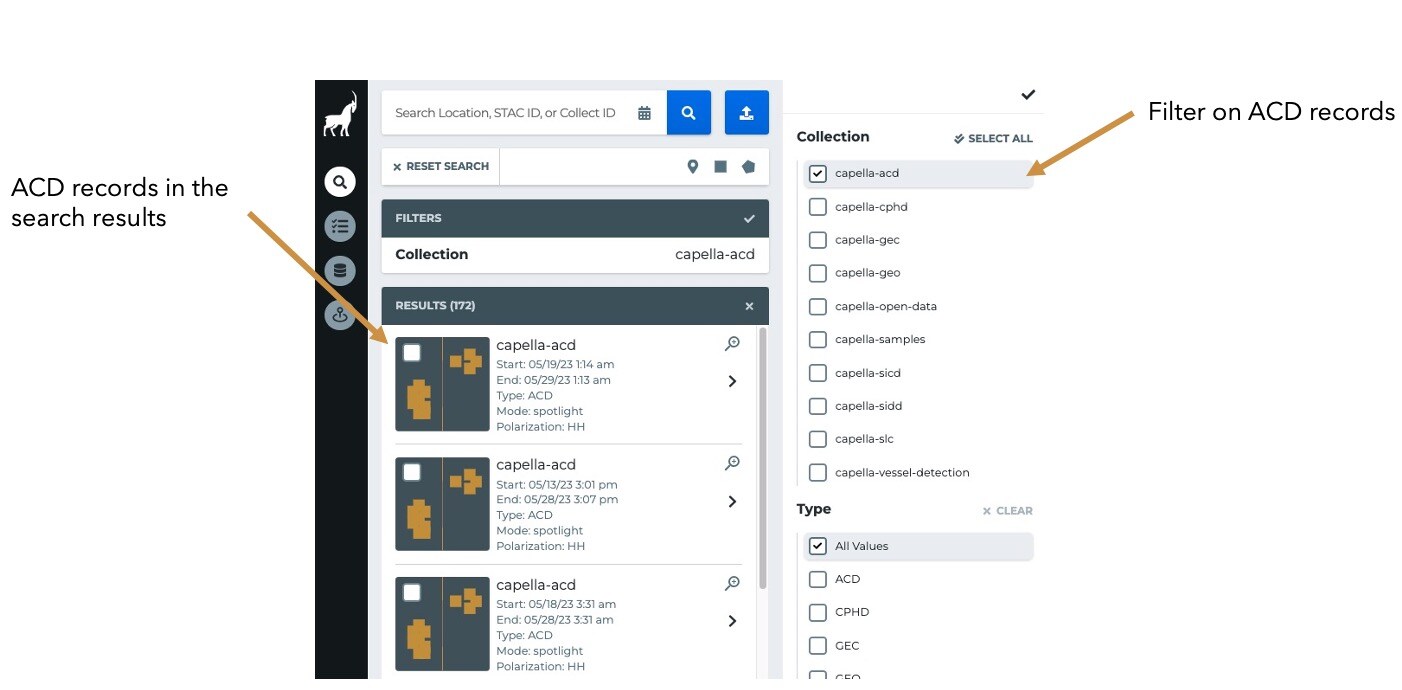Expand result starting 05/18/23 3:31 am
Image resolution: width=1402 pixels, height=690 pixels.
732,621
